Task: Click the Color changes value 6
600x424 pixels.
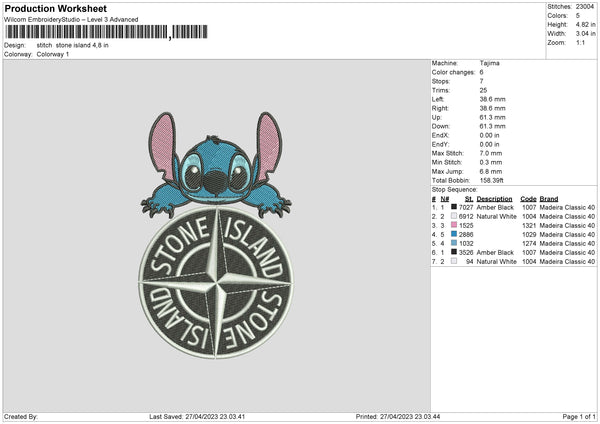Action: tap(481, 72)
